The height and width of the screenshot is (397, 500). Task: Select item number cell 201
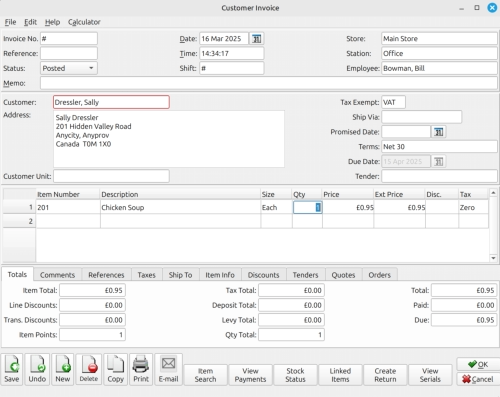pos(68,207)
